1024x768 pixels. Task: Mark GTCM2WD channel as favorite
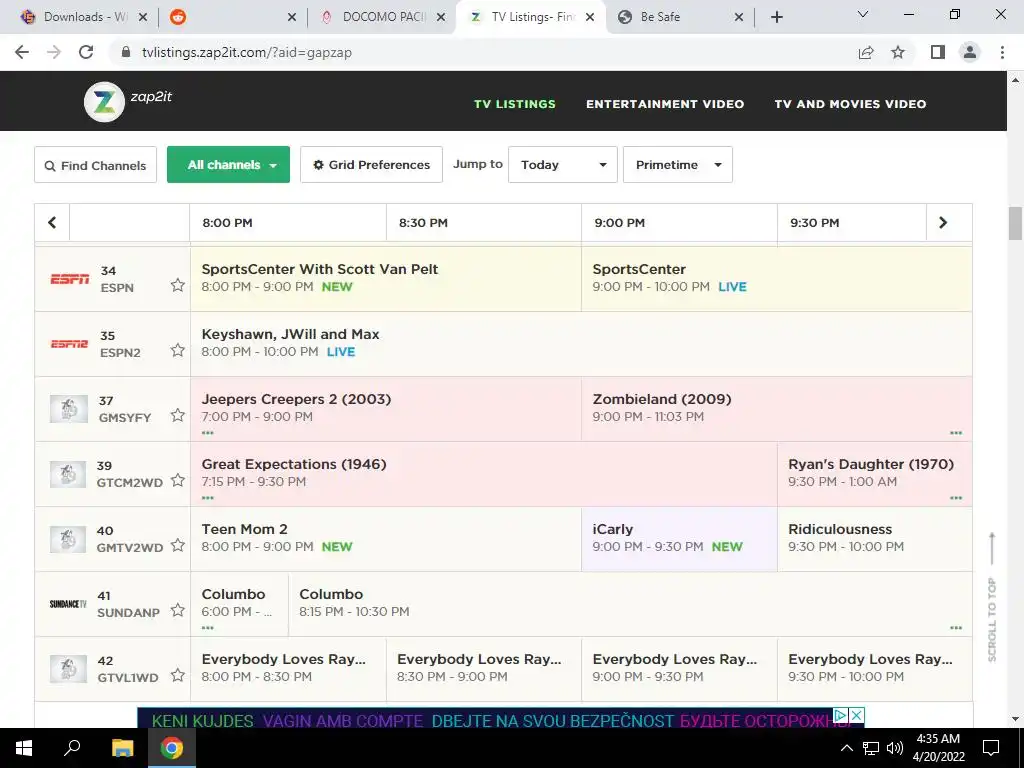(x=178, y=480)
